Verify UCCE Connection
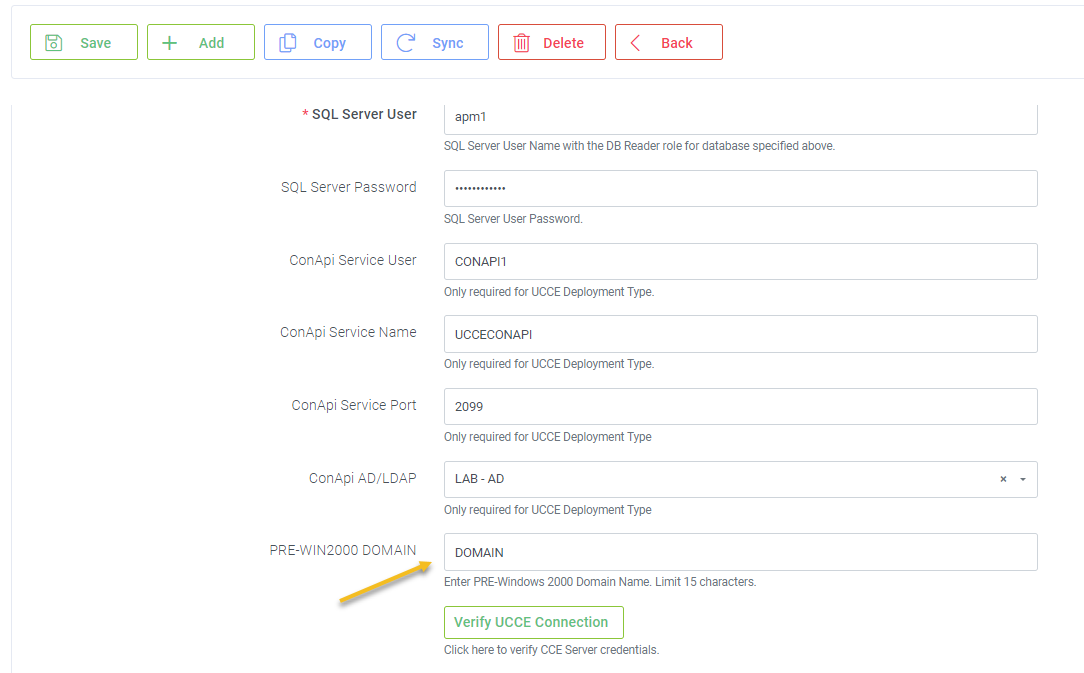Screen dimensions: 1084x673 (x=533, y=622)
